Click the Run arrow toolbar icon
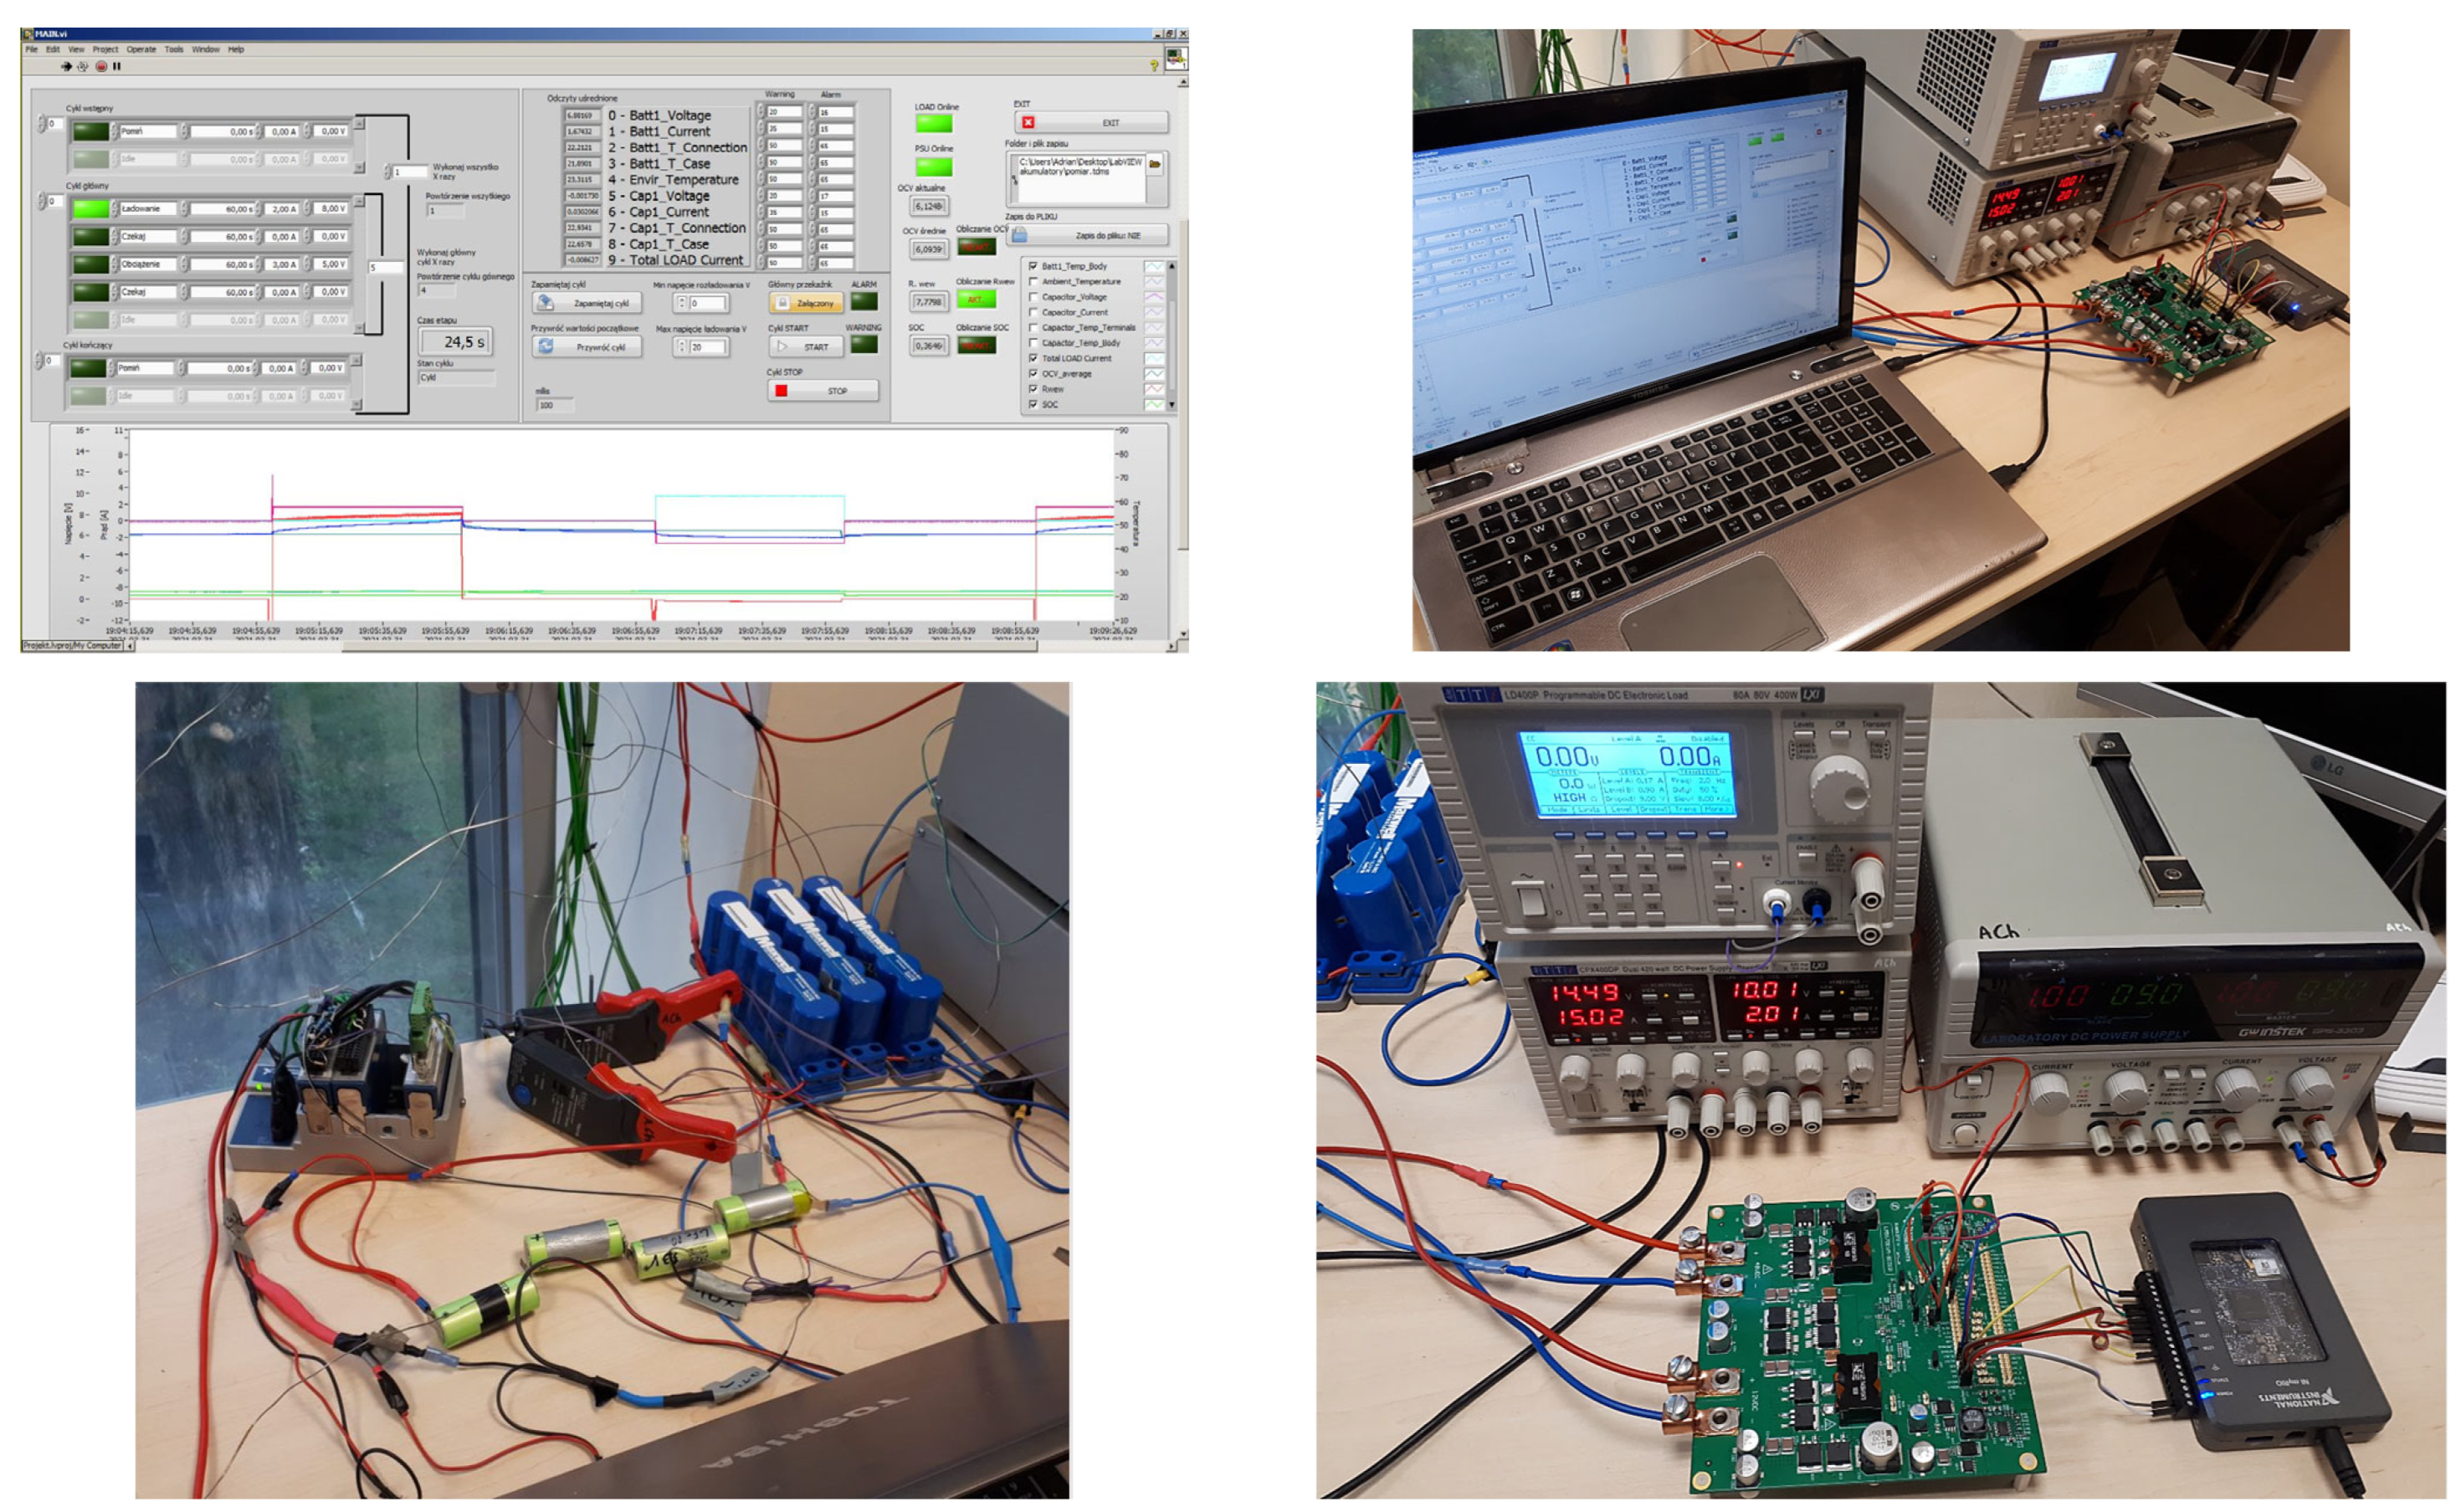This screenshot has height=1512, width=2461. 66,67
